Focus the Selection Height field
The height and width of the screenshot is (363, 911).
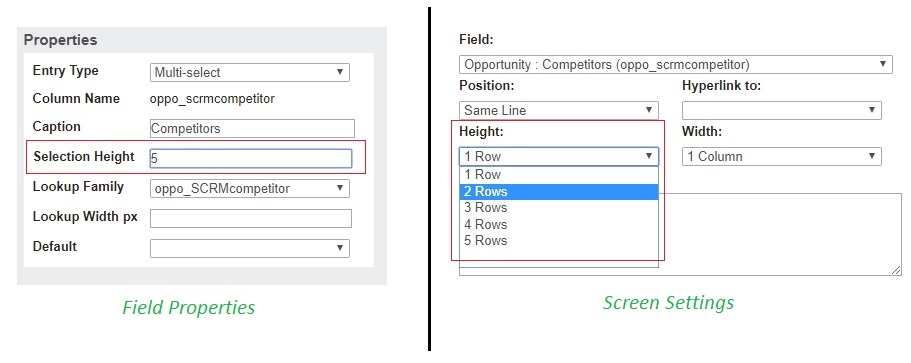tap(251, 159)
